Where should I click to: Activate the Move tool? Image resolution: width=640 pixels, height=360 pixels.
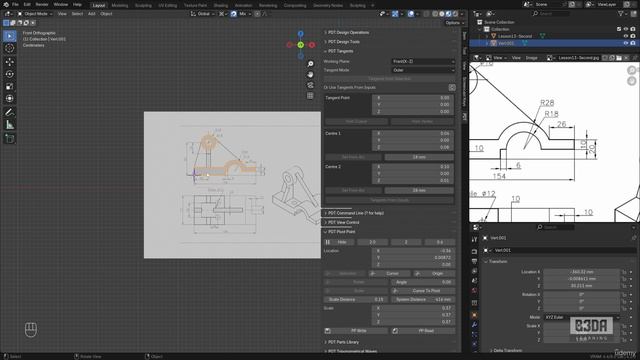point(10,62)
